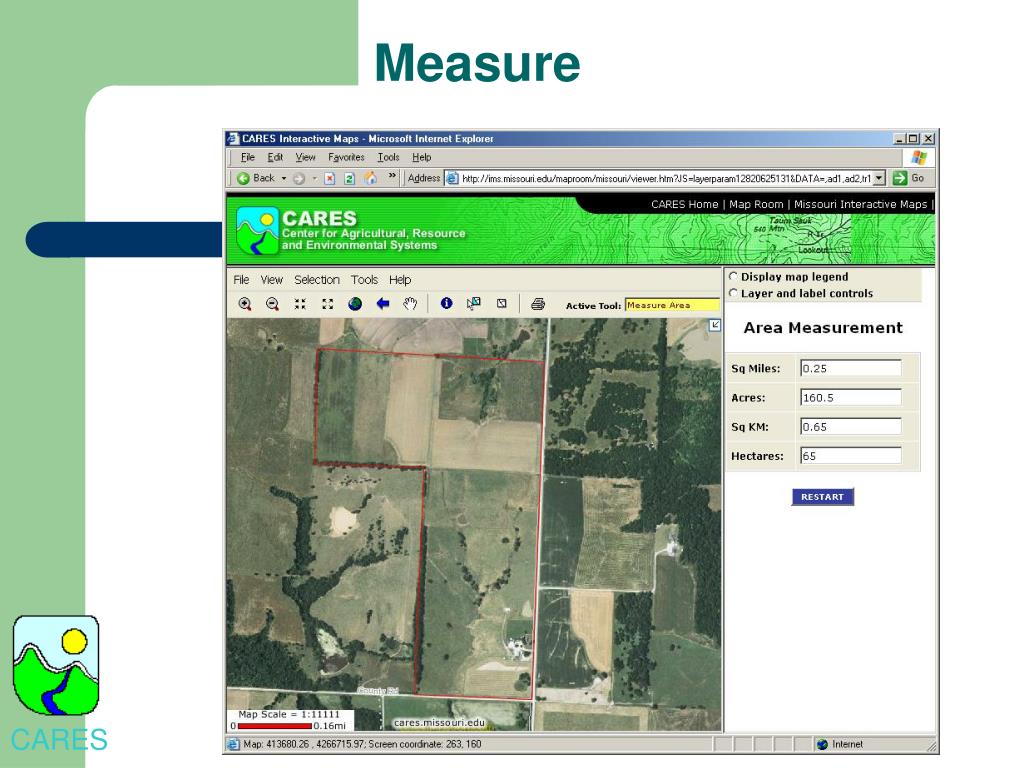Click the outward-arrows fixed zoom out icon
The image size is (1024, 768).
point(327,304)
